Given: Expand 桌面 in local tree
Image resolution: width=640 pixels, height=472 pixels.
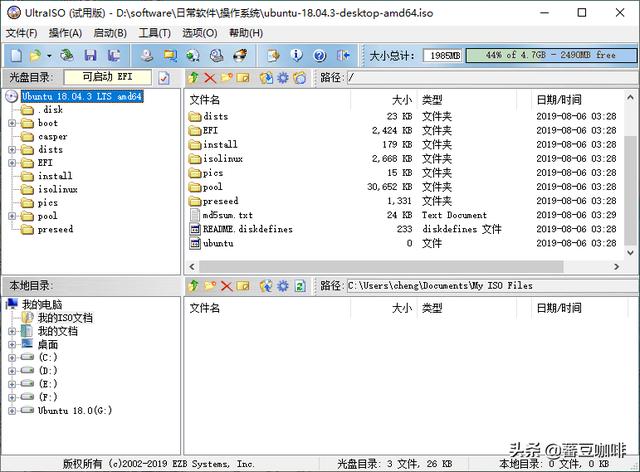Looking at the screenshot, I should point(12,345).
